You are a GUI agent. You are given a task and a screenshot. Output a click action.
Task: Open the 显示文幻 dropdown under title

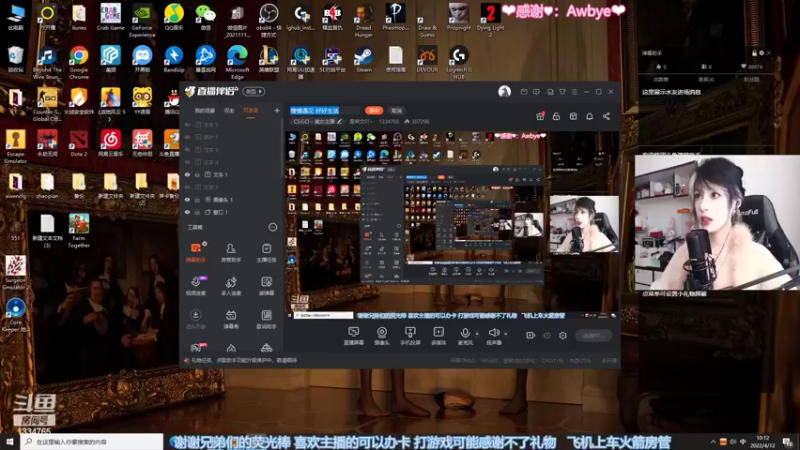click(360, 121)
